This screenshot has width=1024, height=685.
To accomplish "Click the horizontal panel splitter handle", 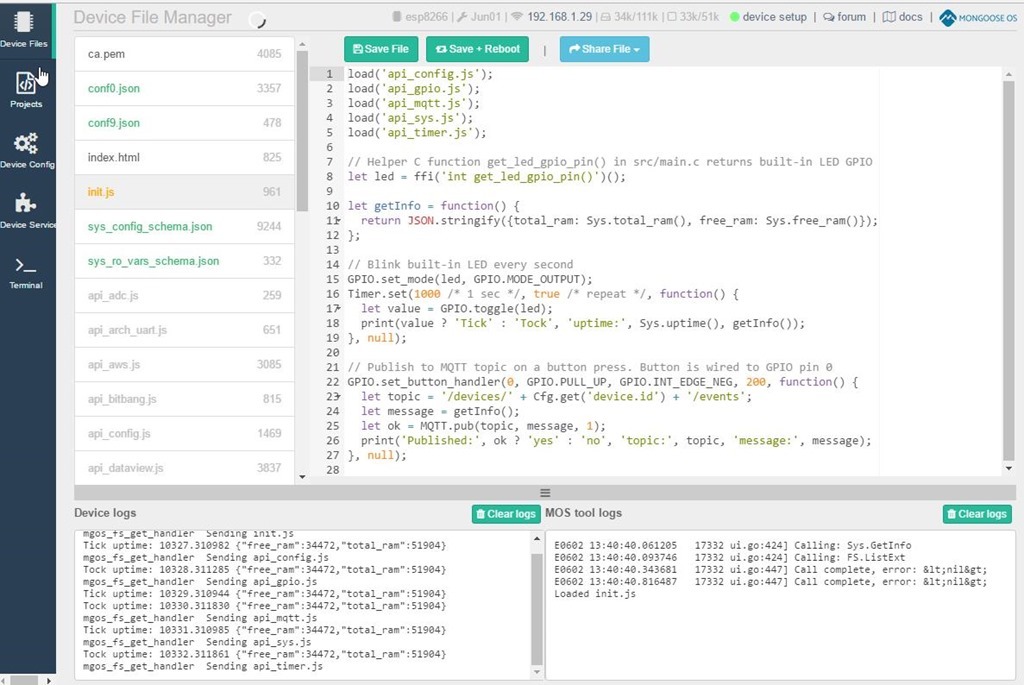I will [x=545, y=492].
